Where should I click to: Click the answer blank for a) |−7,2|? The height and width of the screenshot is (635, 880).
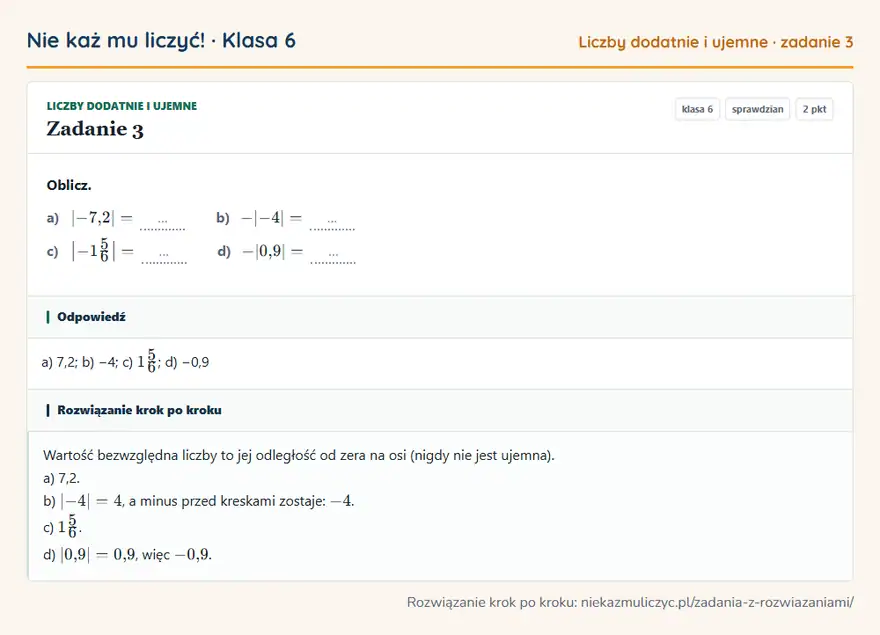[x=162, y=223]
